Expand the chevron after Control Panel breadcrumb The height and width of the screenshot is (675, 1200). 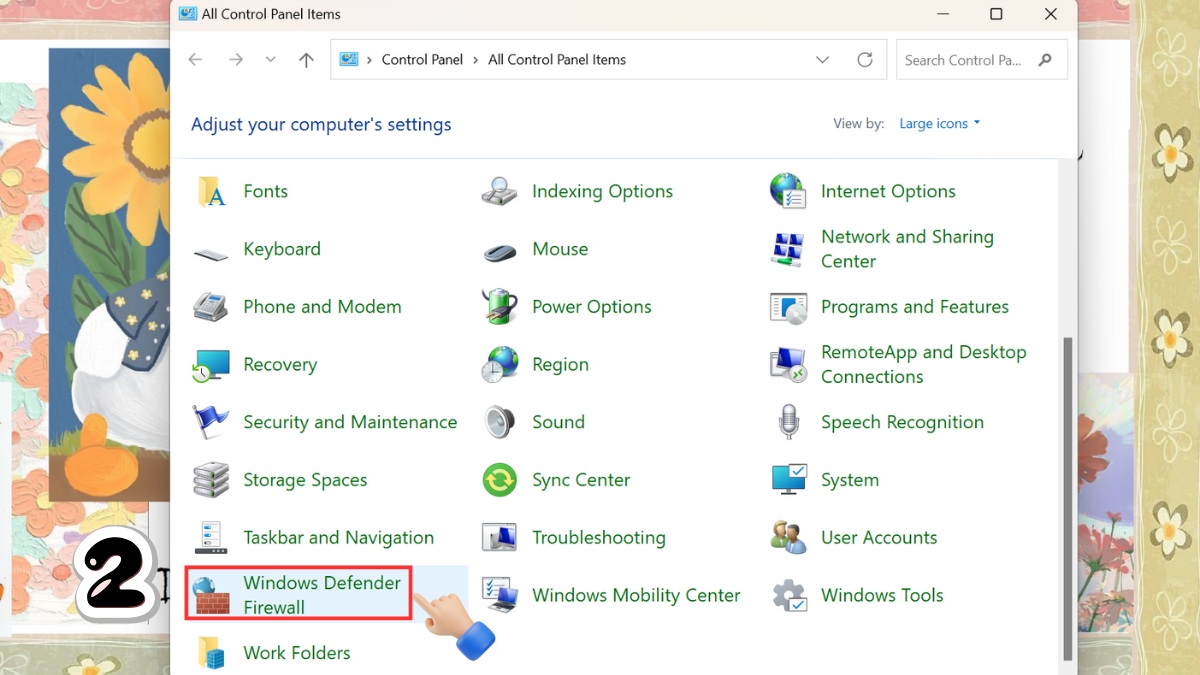point(476,60)
